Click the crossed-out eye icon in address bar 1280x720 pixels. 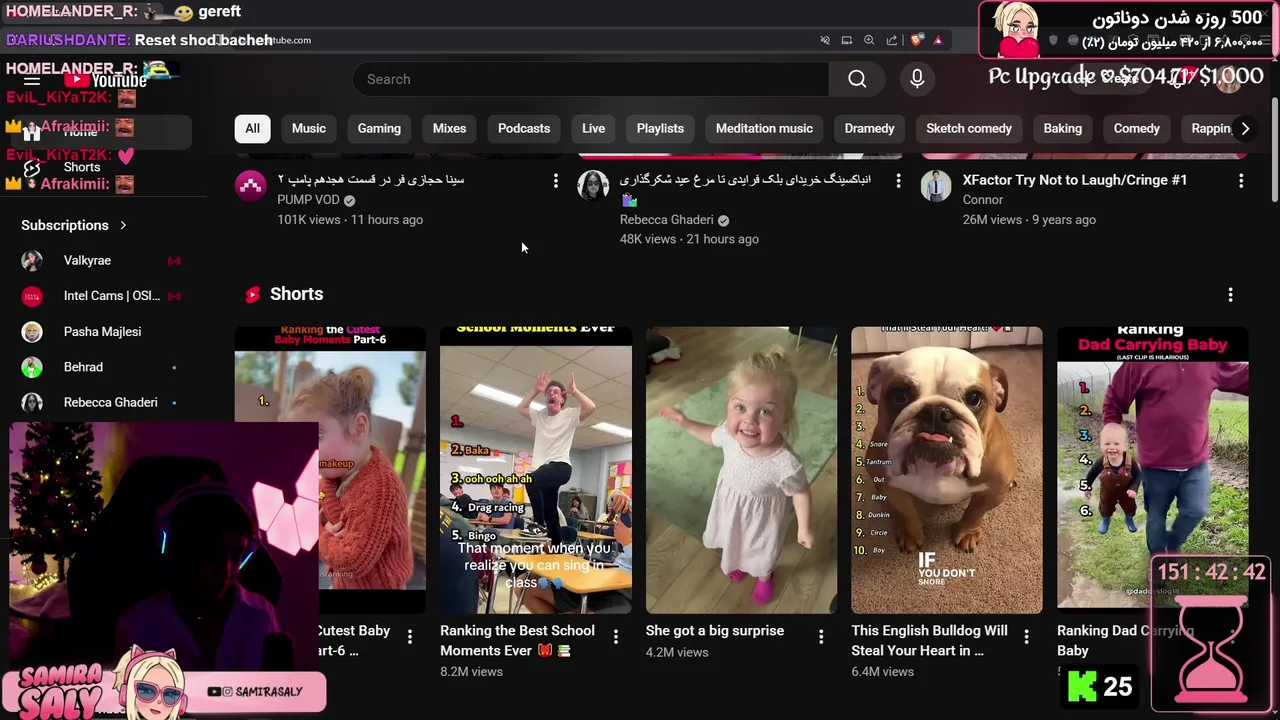pyautogui.click(x=825, y=40)
